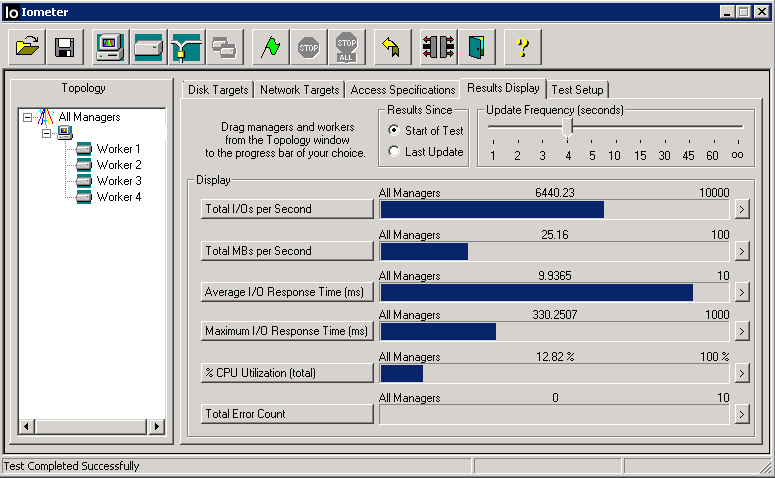Click Update Frequency slider thumb
The width and height of the screenshot is (775, 478).
pos(567,127)
